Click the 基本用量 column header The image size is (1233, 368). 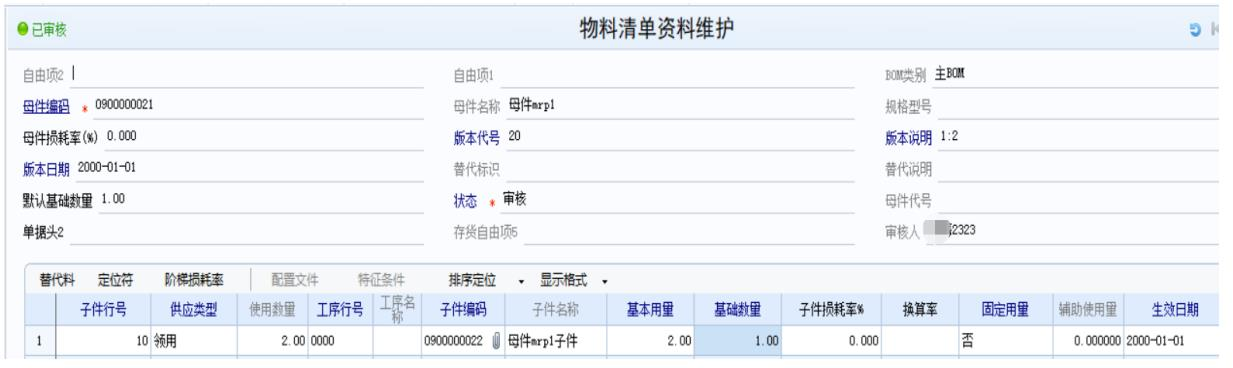coord(651,310)
